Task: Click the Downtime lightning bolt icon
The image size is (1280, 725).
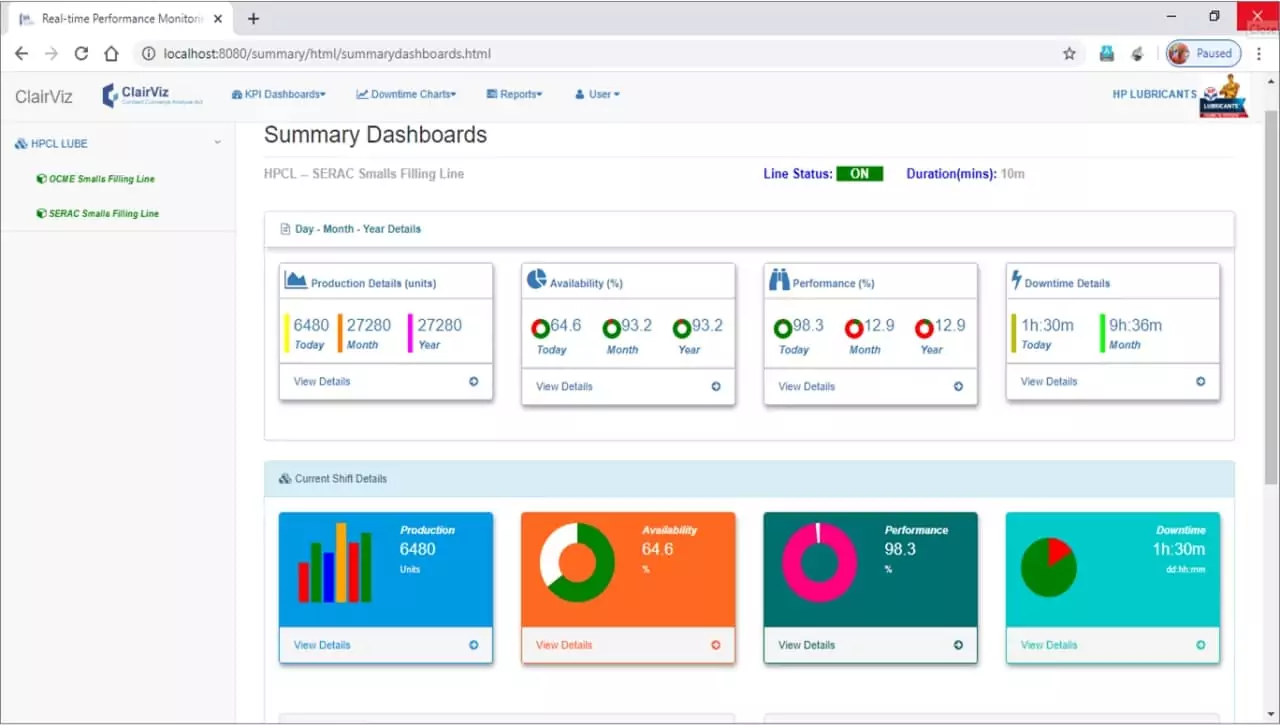Action: point(1016,280)
